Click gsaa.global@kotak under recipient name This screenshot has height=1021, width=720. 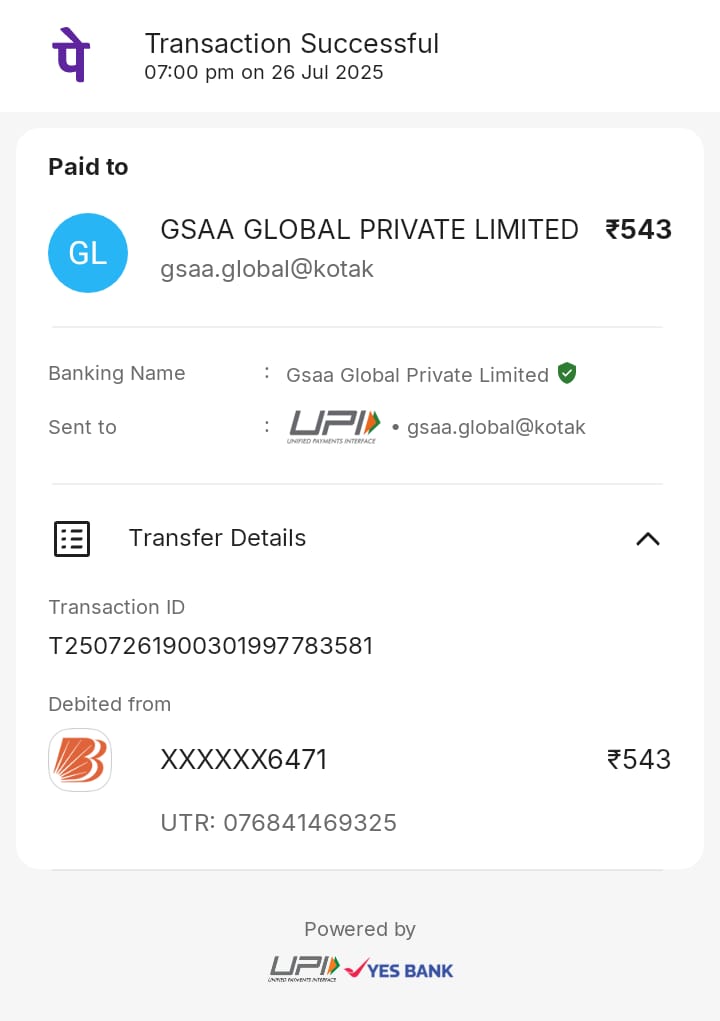[267, 269]
